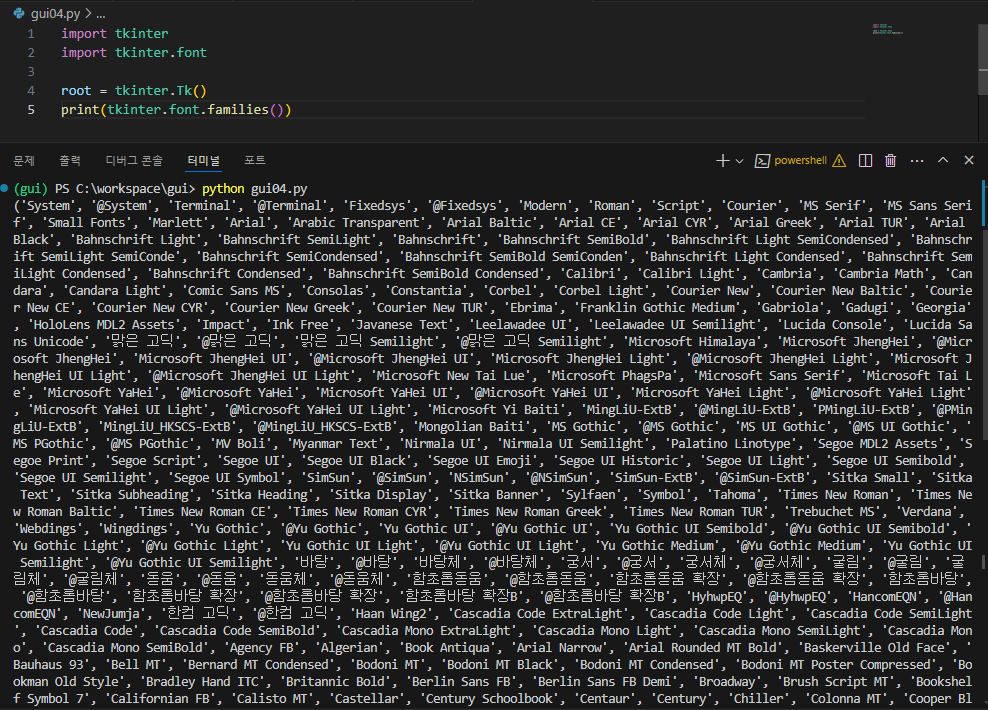Open the panel more actions menu
Screen dimensions: 988x710
[x=917, y=161]
